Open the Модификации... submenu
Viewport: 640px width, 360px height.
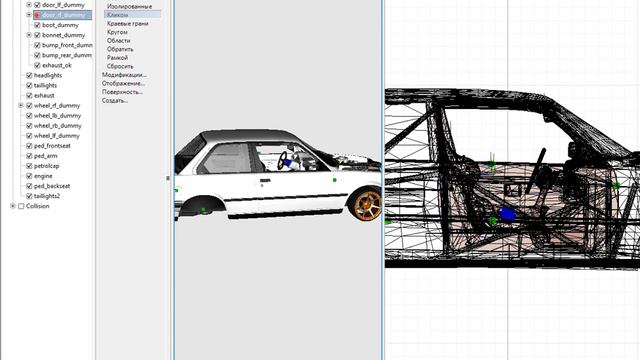coord(124,75)
